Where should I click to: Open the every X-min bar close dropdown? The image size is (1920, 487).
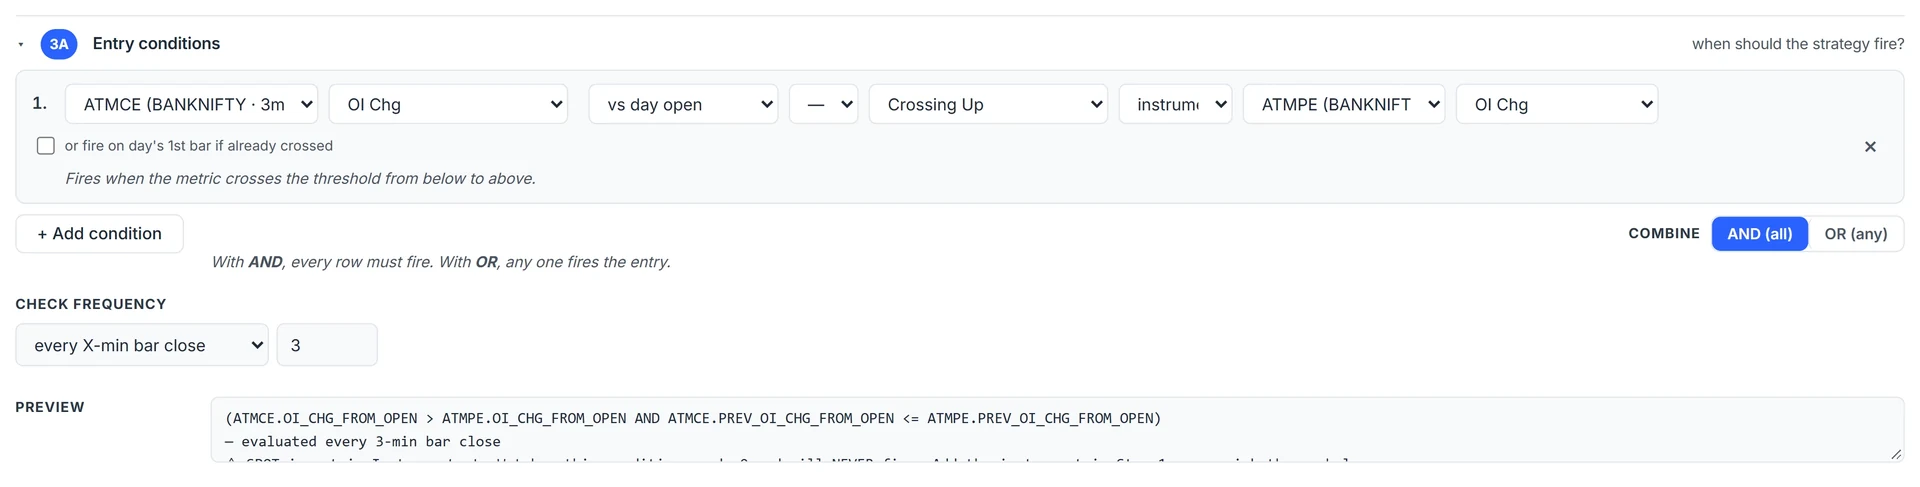click(142, 345)
